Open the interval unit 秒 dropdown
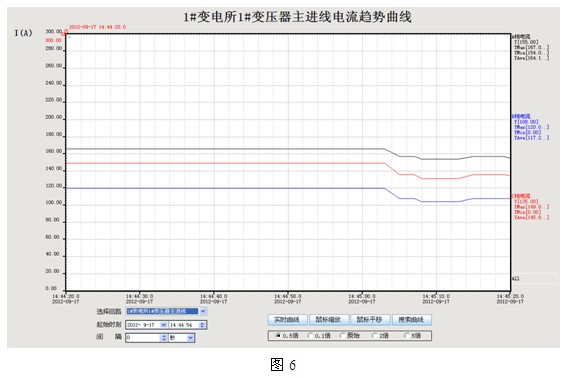Screen dimensions: 569x378 [x=191, y=338]
